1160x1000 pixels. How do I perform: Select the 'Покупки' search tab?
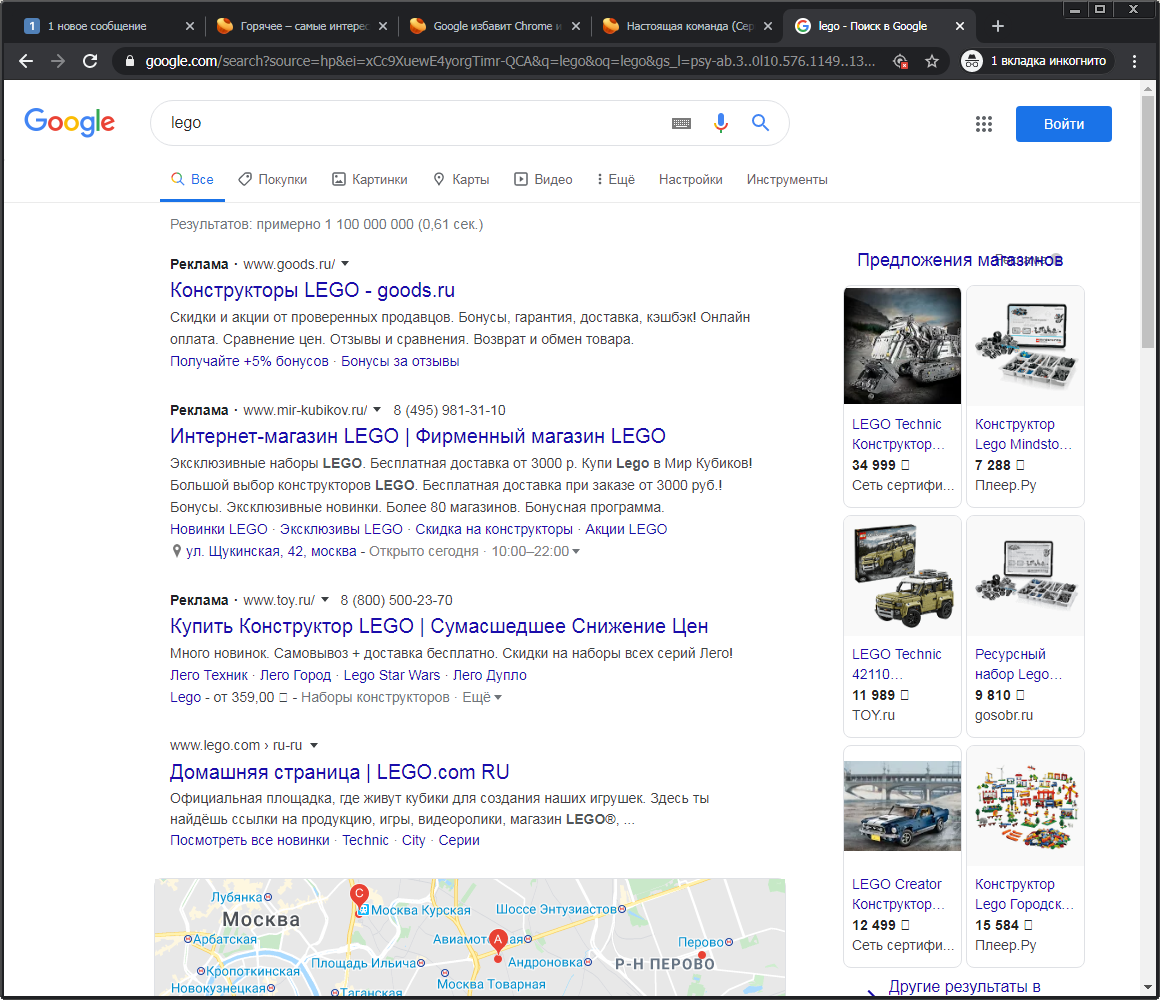pos(273,180)
